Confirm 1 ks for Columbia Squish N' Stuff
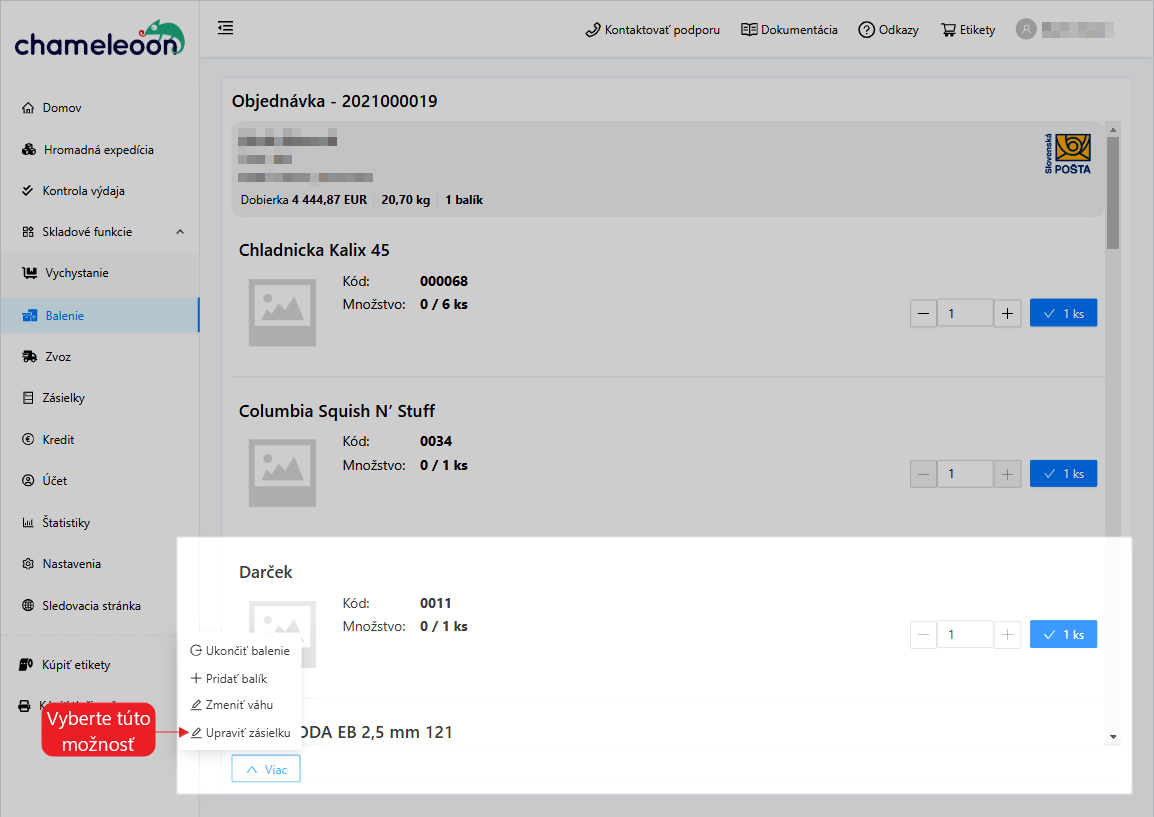This screenshot has width=1154, height=817. [1063, 474]
